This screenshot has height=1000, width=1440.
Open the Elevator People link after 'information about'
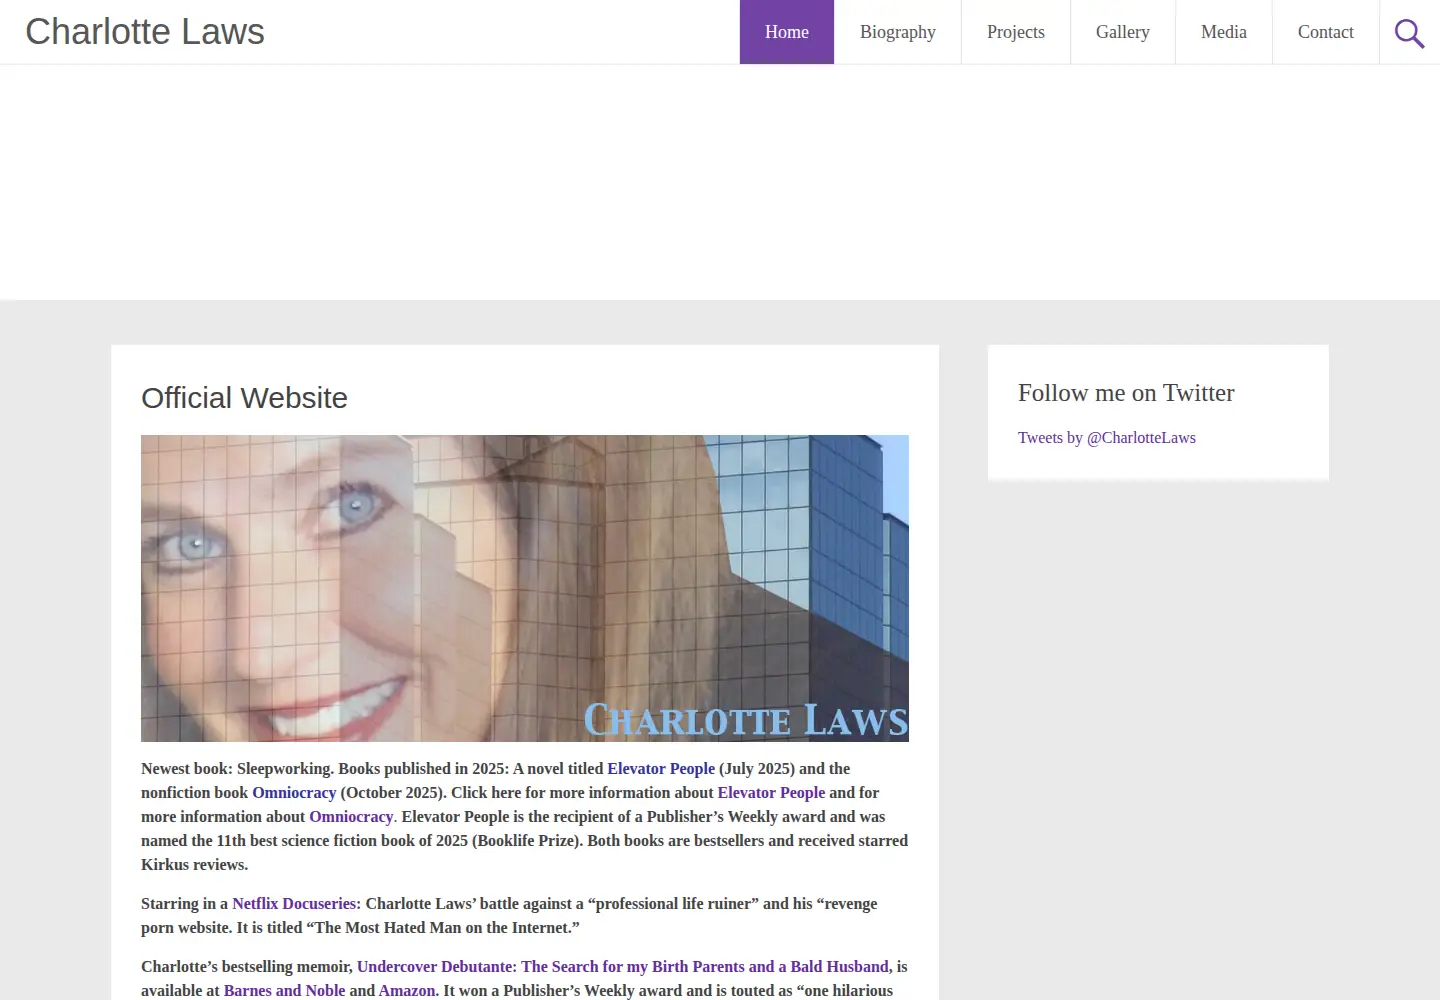(771, 793)
